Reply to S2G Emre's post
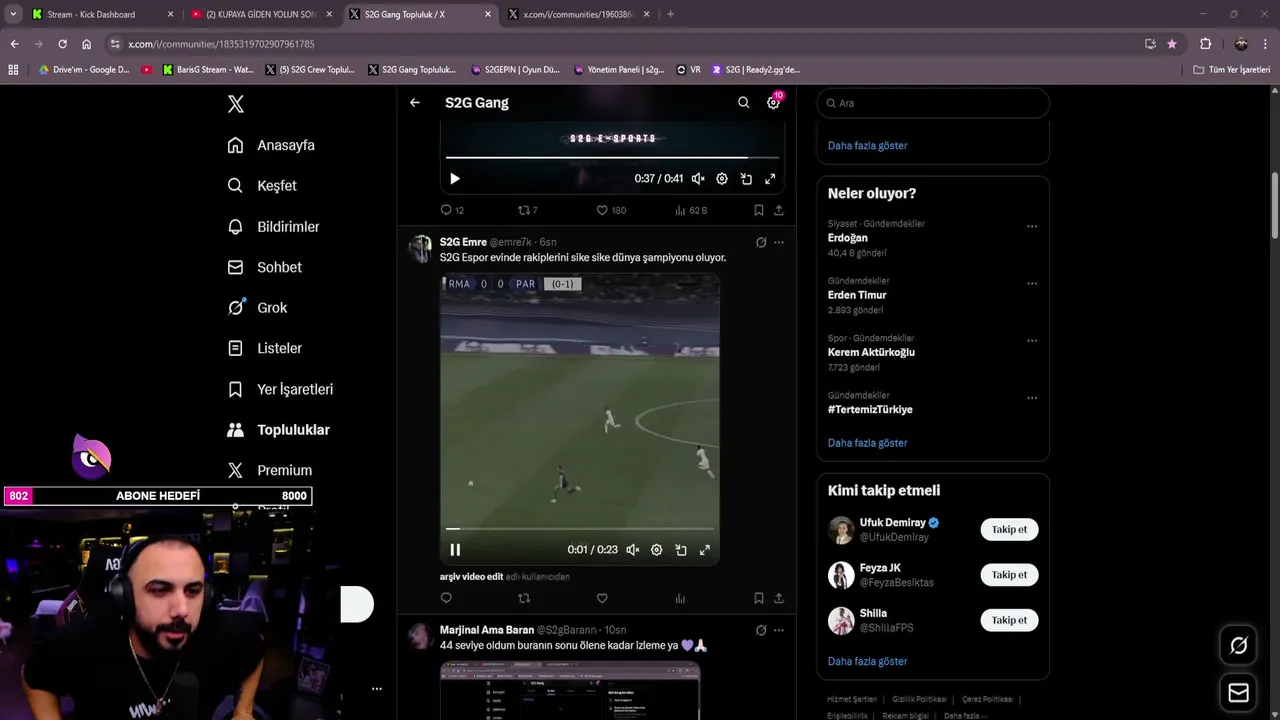Image resolution: width=1280 pixels, height=720 pixels. coord(446,598)
